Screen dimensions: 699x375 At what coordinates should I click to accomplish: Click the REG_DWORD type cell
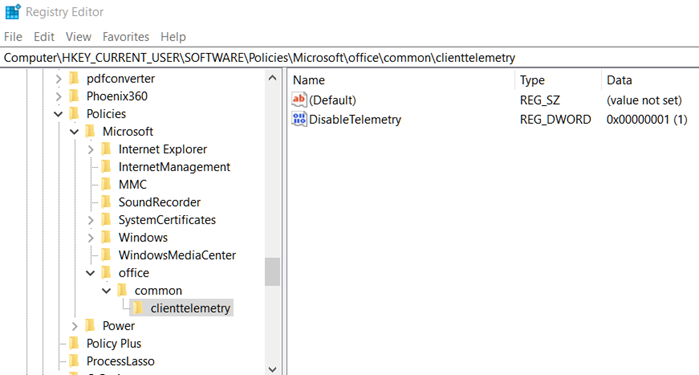point(555,120)
